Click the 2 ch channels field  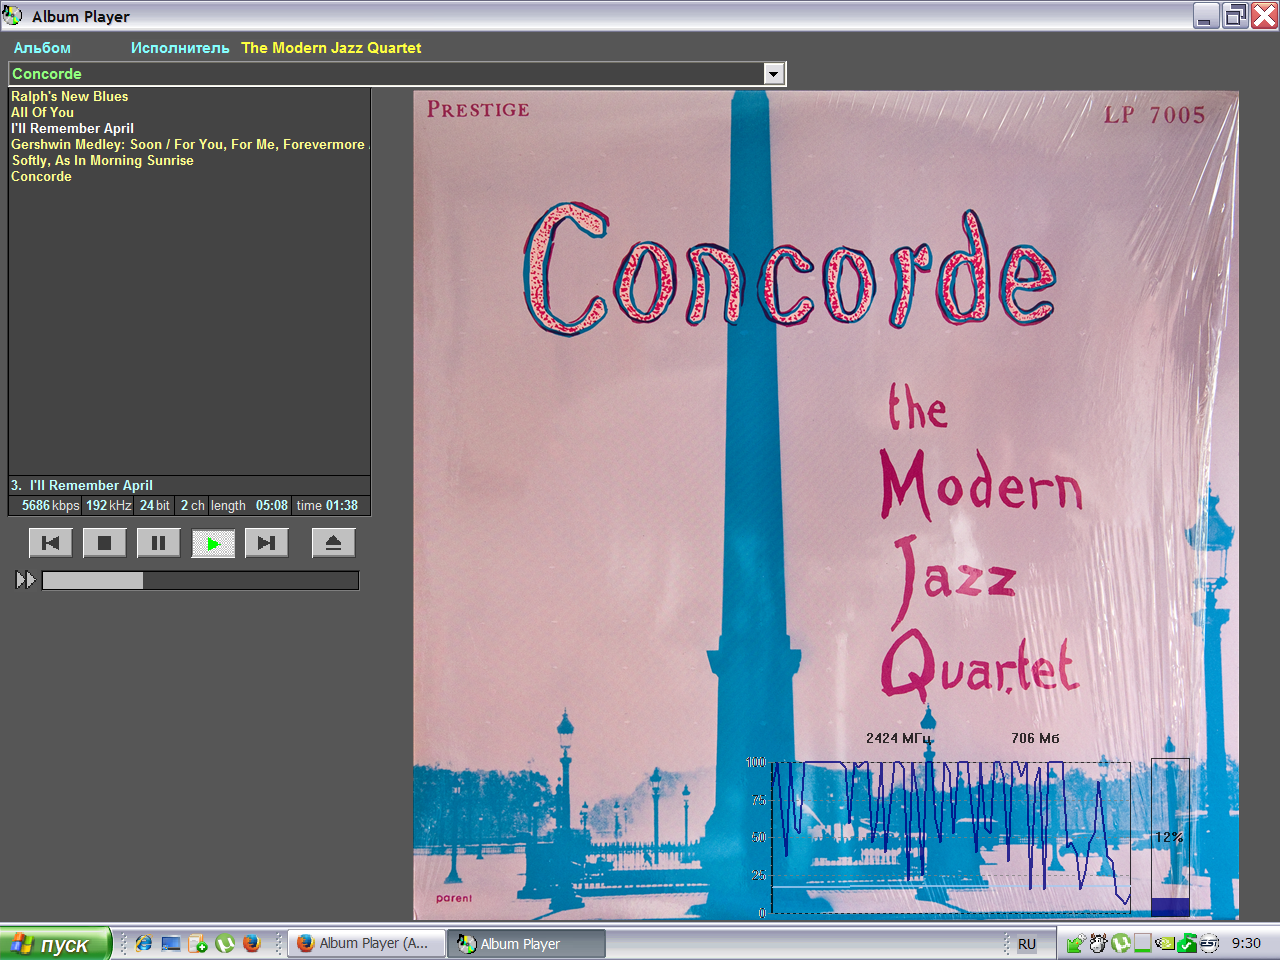point(192,506)
